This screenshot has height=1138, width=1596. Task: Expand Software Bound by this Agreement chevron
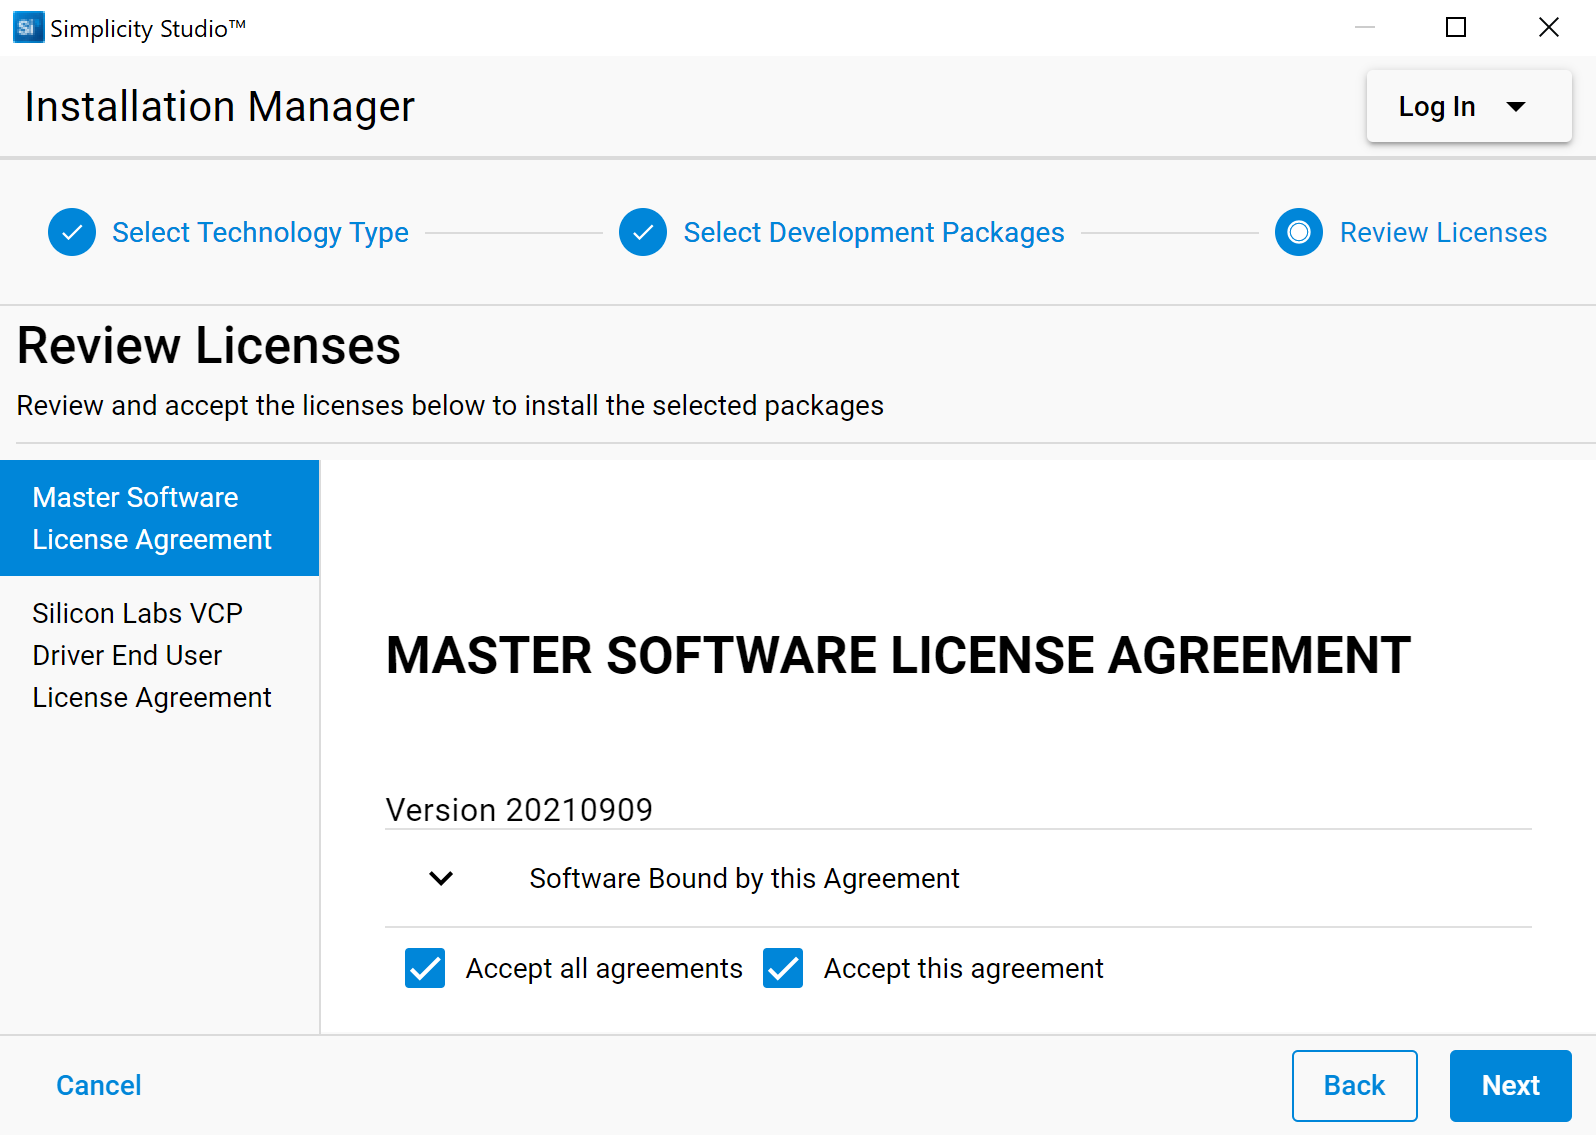[441, 878]
